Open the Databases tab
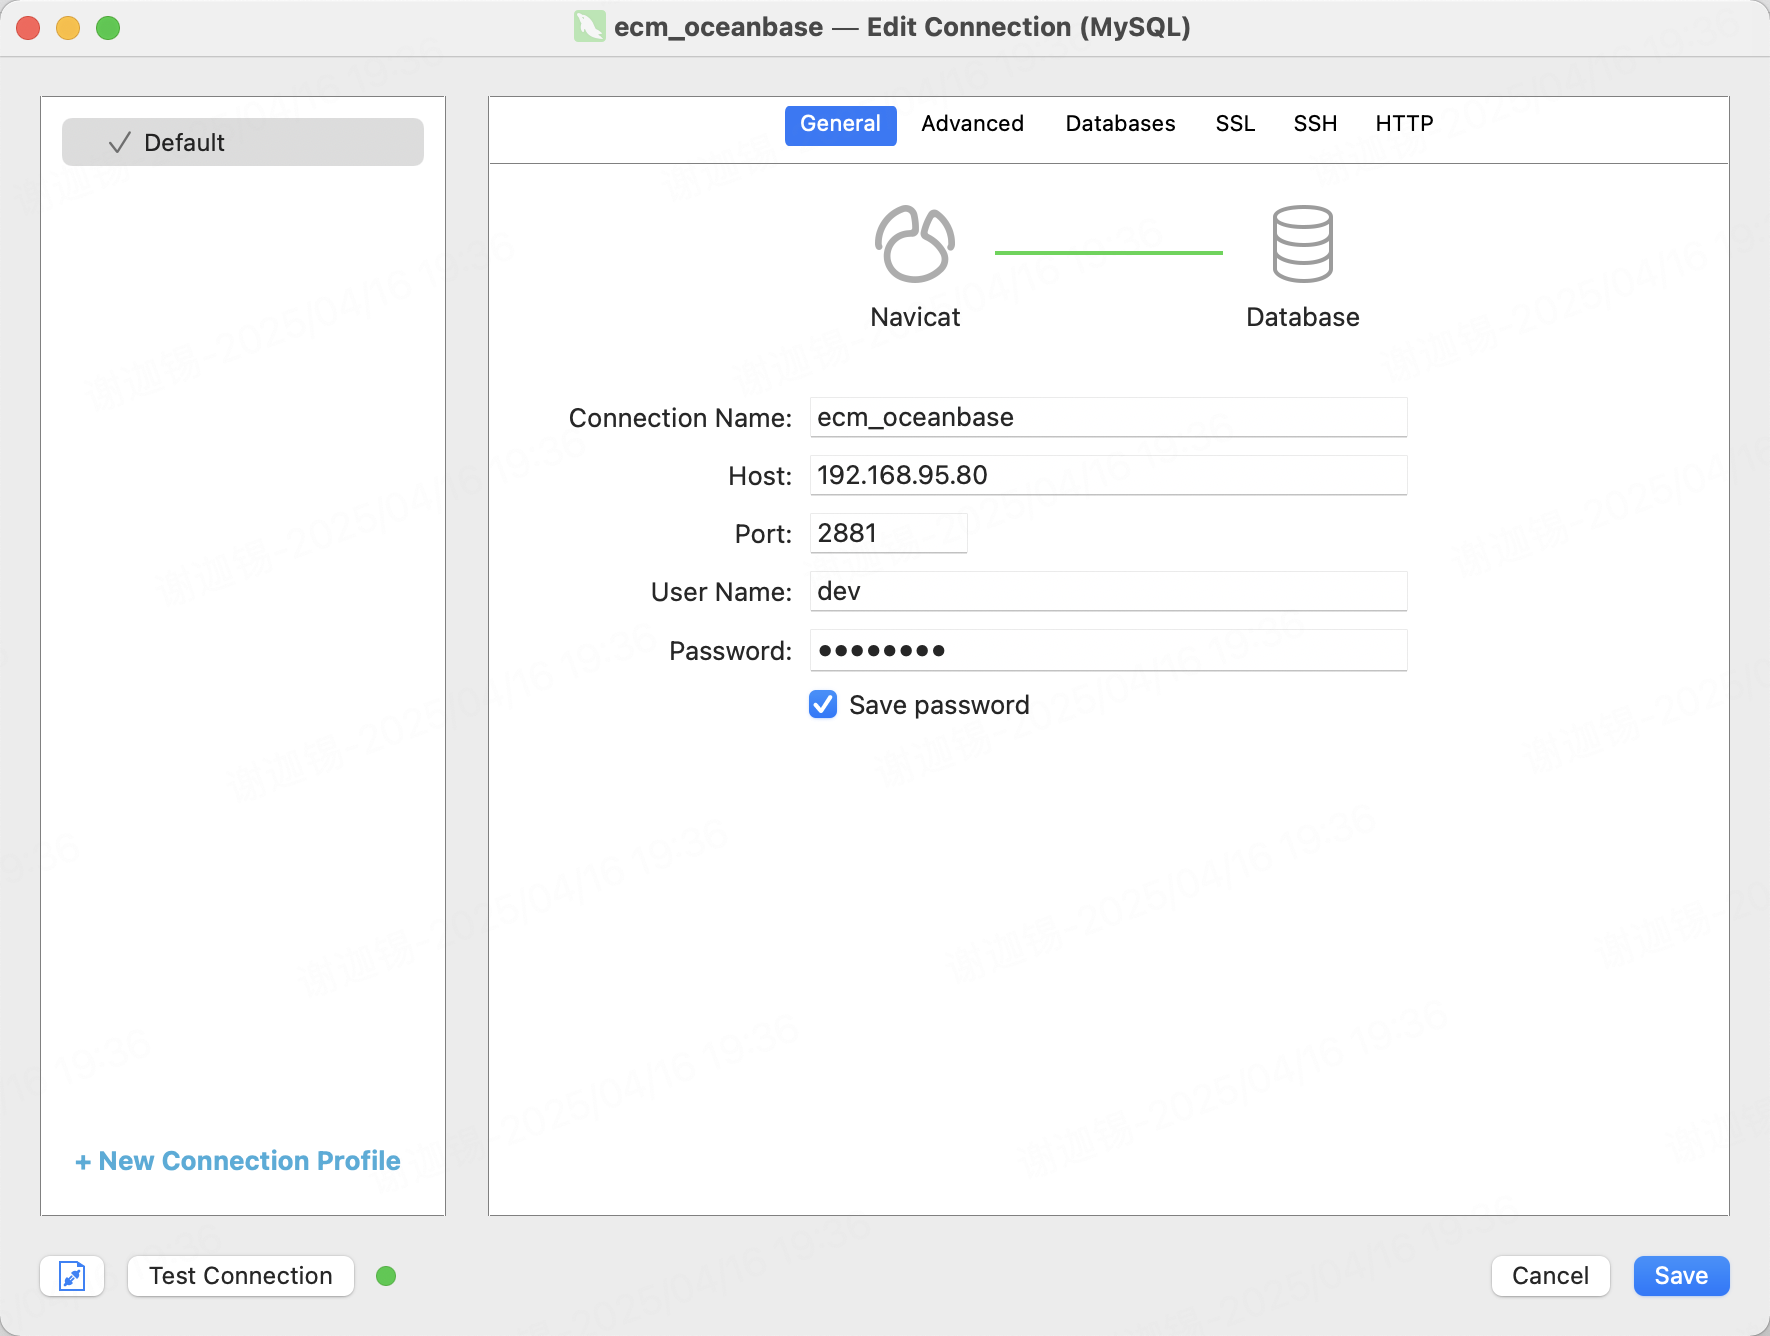This screenshot has width=1770, height=1336. 1120,124
